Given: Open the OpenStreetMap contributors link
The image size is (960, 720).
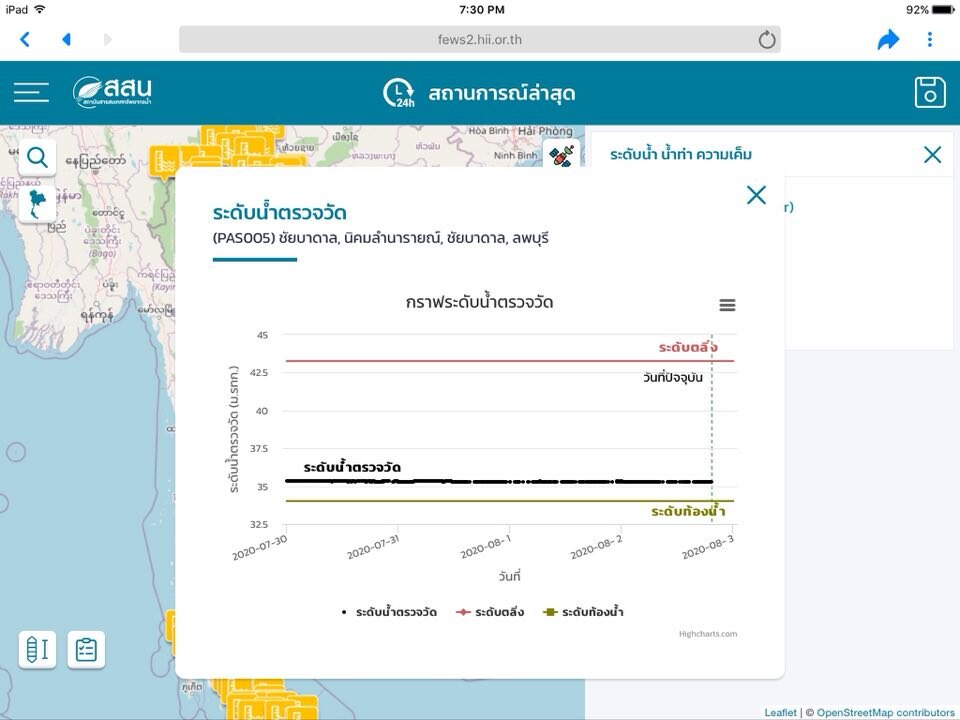Looking at the screenshot, I should tap(885, 712).
